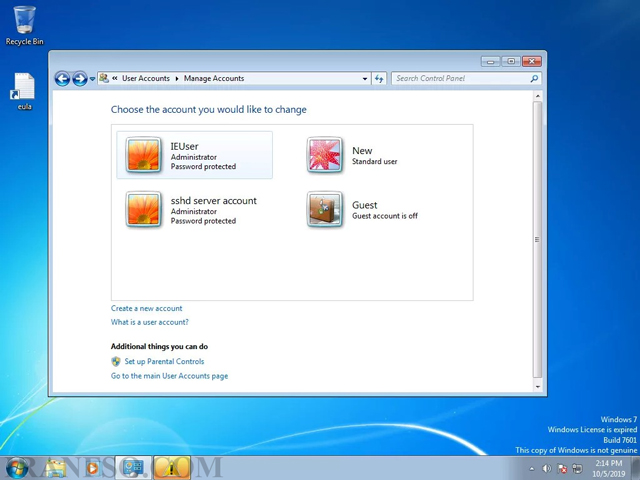
Task: Select the IEUser administrator account
Action: pos(195,155)
